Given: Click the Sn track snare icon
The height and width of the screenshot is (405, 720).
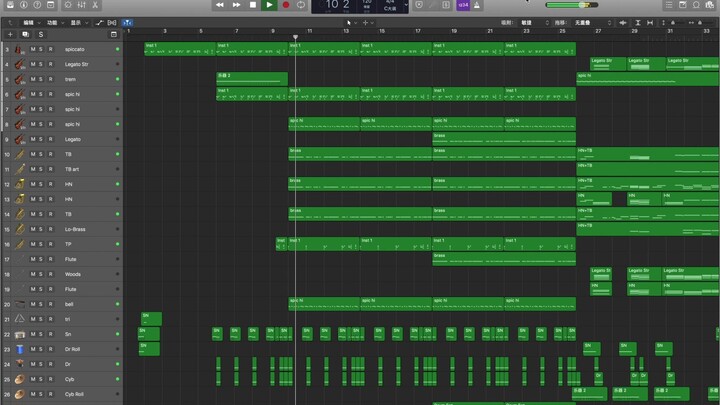Looking at the screenshot, I should pos(19,334).
